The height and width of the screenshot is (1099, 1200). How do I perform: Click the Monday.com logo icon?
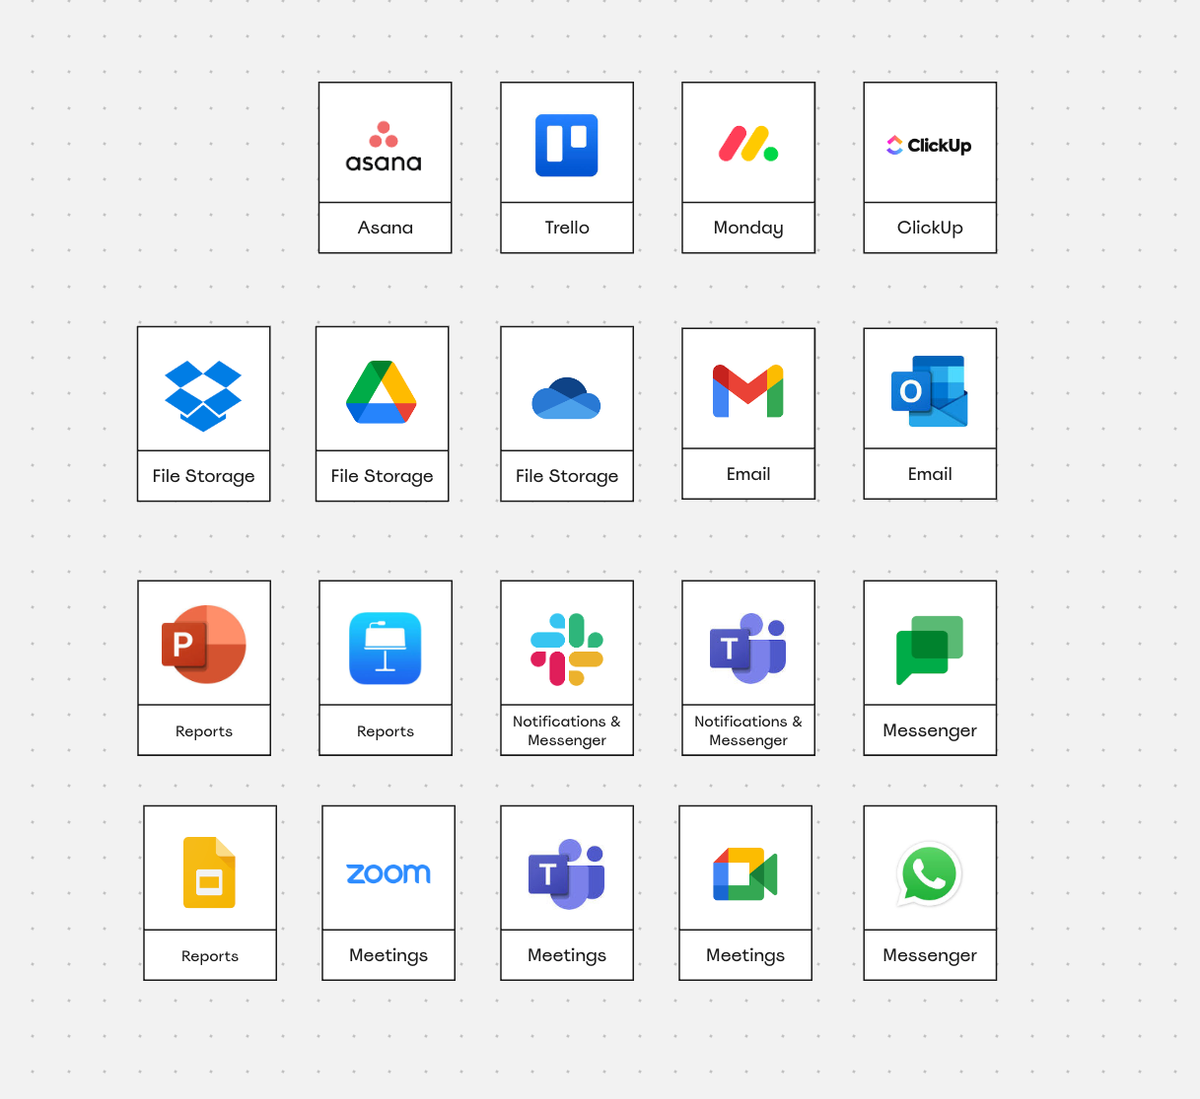tap(748, 144)
